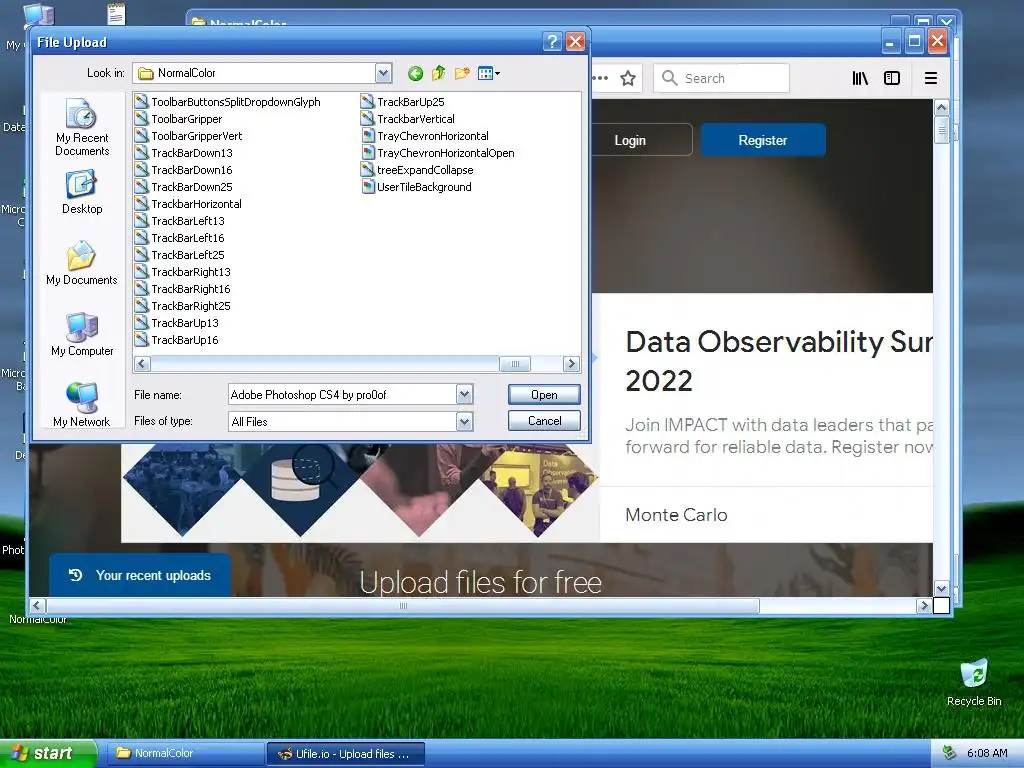Screen dimensions: 1024x768
Task: Select the TrackbarRight13 file
Action: coord(183,272)
